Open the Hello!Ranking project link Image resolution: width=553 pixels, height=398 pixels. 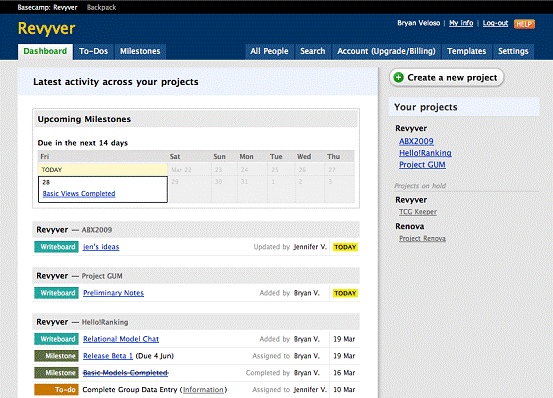[x=425, y=153]
